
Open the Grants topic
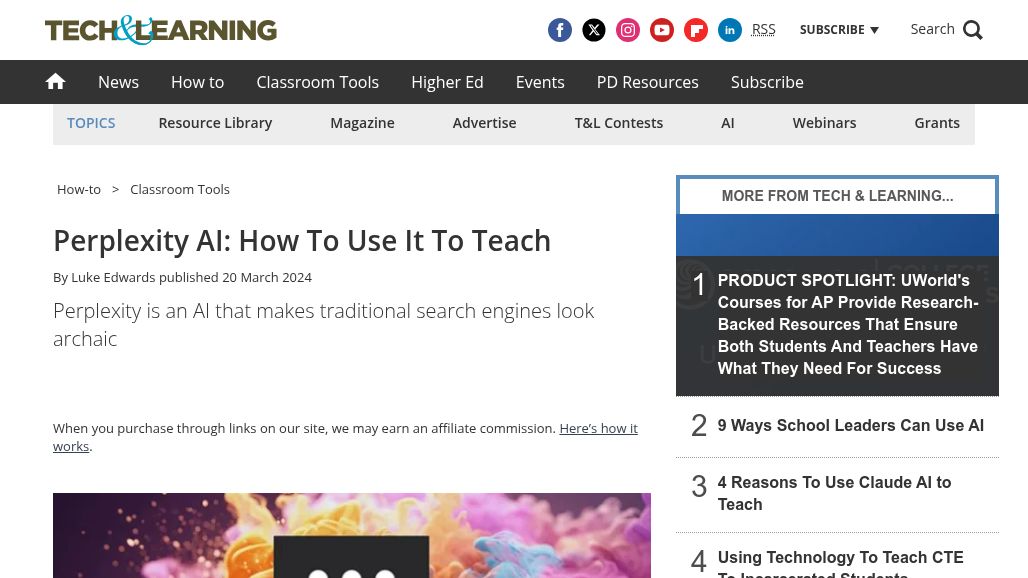click(937, 123)
